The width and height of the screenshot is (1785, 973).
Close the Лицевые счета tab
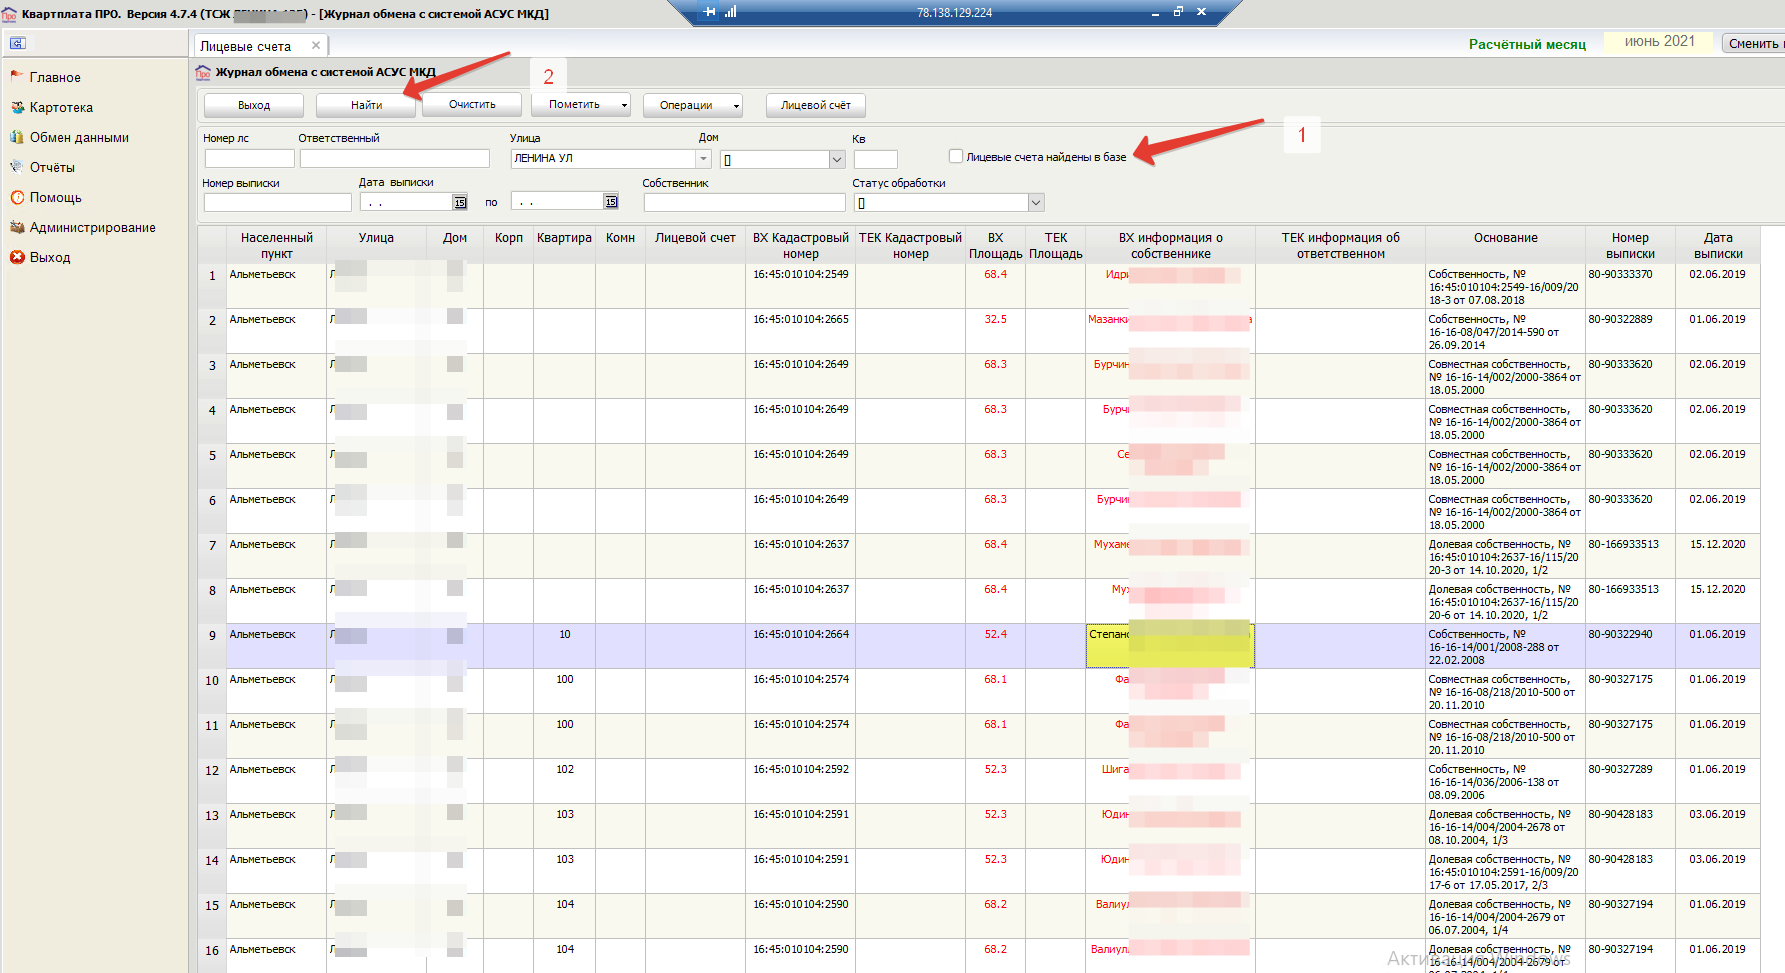(316, 45)
